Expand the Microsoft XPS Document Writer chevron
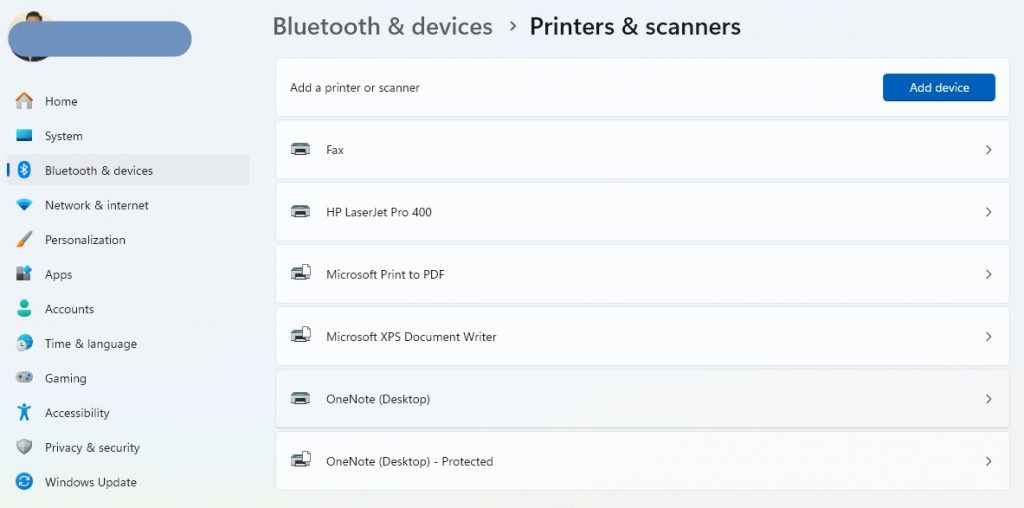 pos(988,337)
